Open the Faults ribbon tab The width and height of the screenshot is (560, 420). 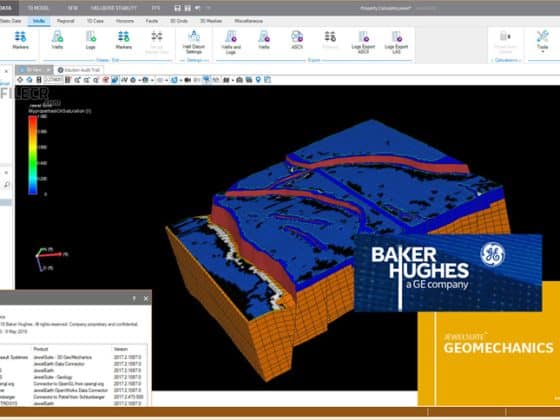point(152,21)
